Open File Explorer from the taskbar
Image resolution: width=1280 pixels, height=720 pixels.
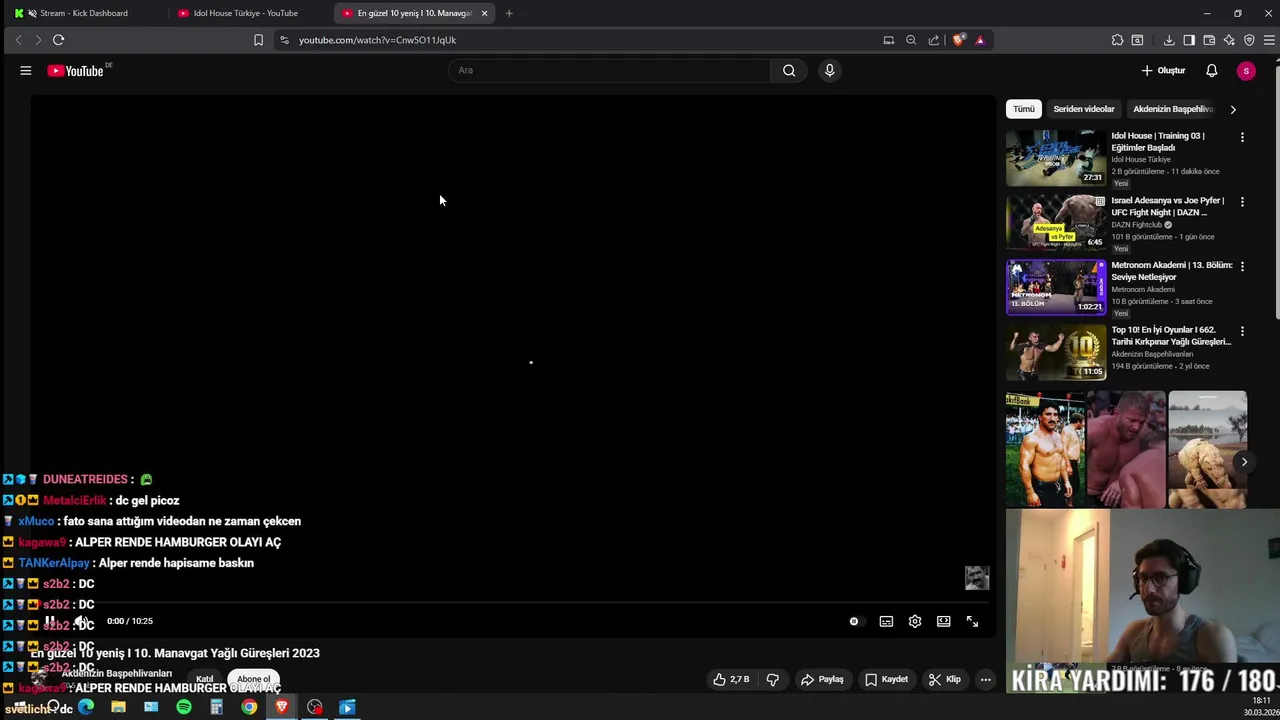118,707
